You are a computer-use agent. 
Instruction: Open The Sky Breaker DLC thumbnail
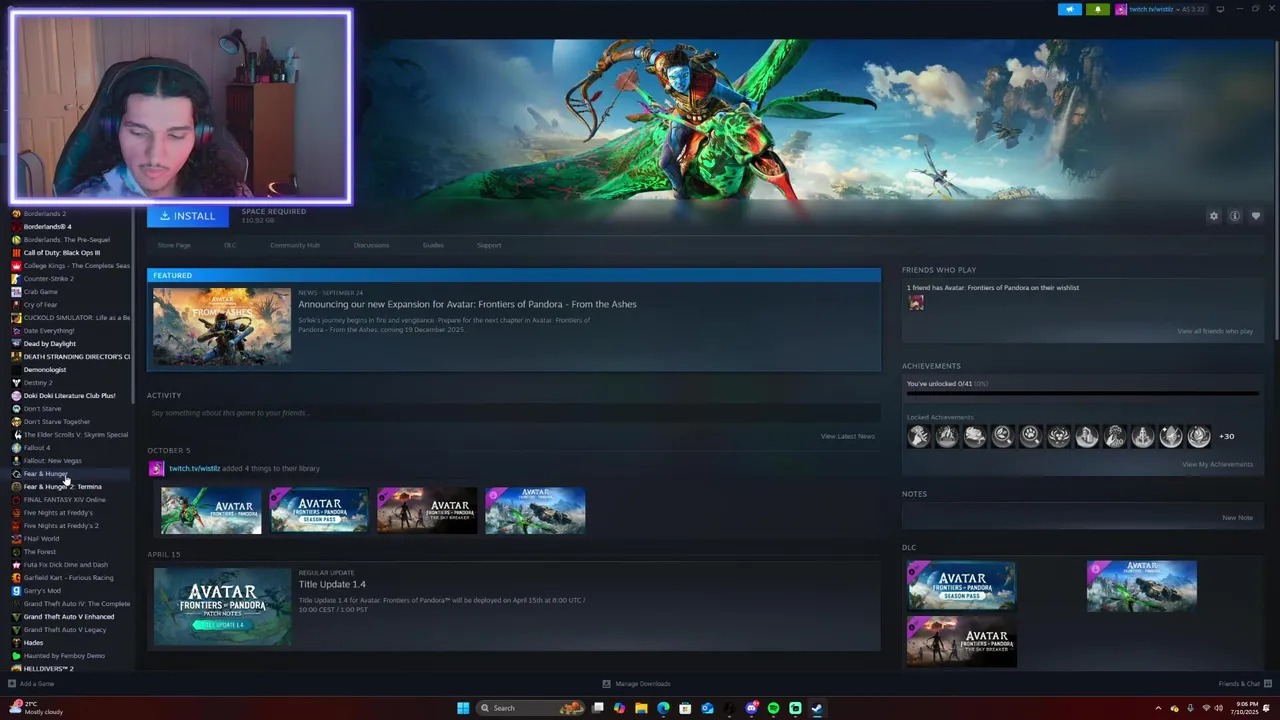point(961,641)
